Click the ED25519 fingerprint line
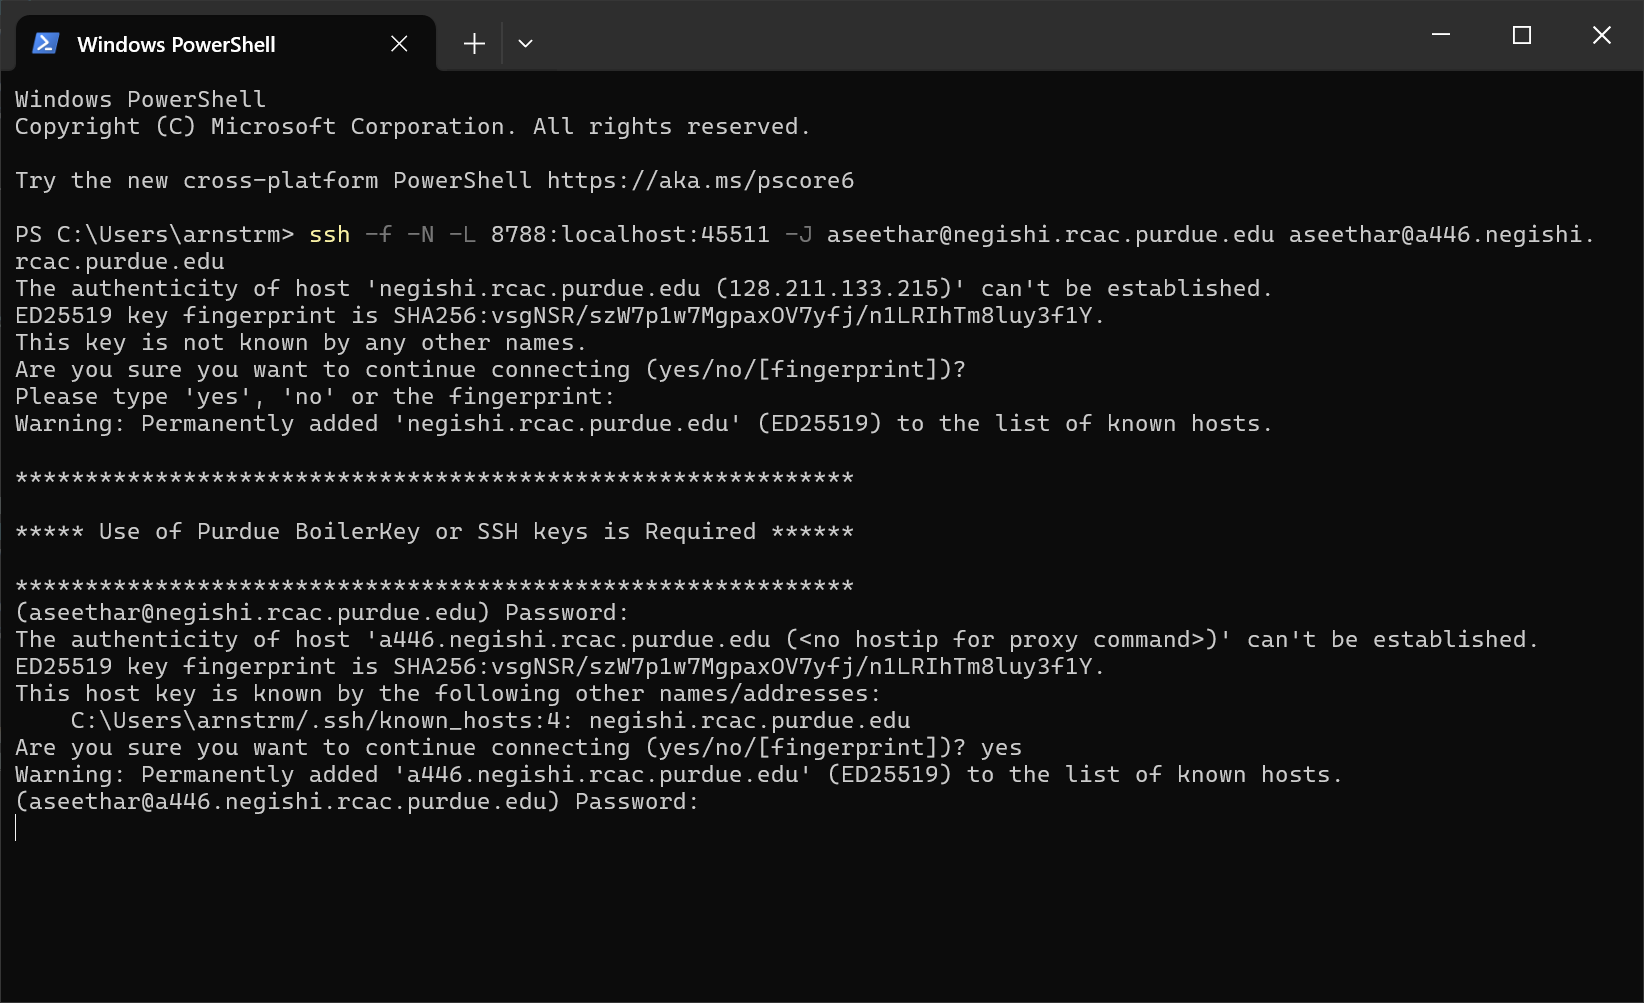Screen dimensions: 1644x1003 559,315
